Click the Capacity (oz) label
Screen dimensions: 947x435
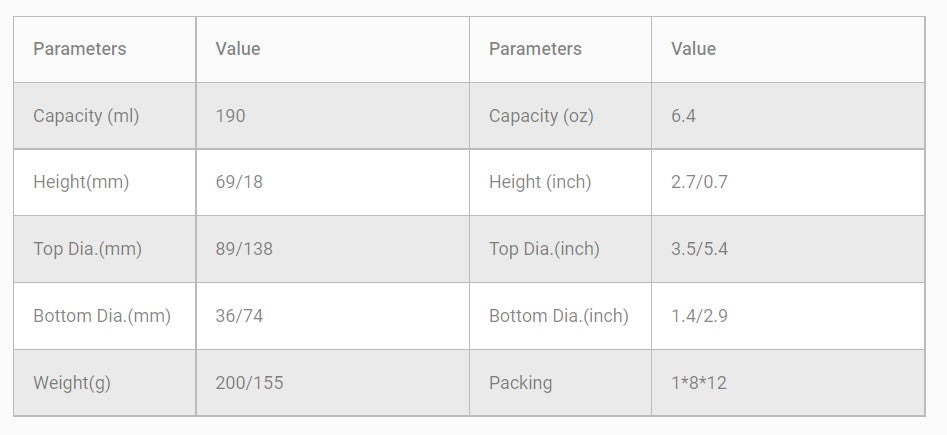[541, 116]
